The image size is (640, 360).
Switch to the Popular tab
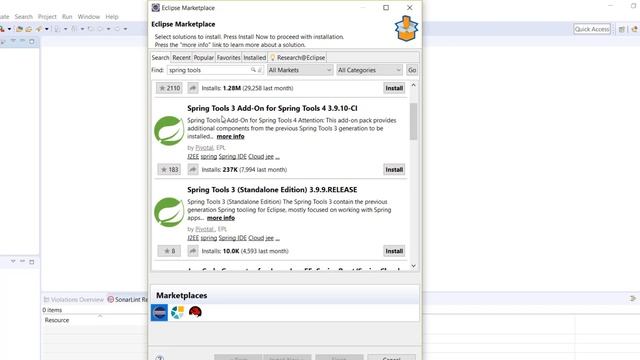coord(203,58)
